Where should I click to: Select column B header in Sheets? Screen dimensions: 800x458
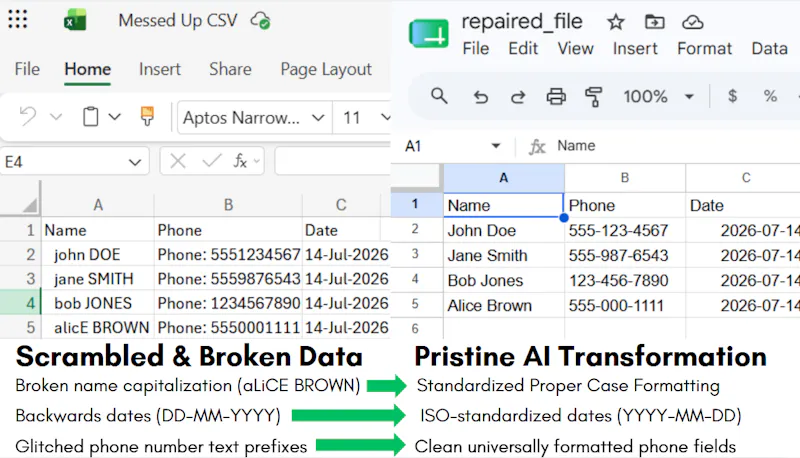(x=624, y=178)
